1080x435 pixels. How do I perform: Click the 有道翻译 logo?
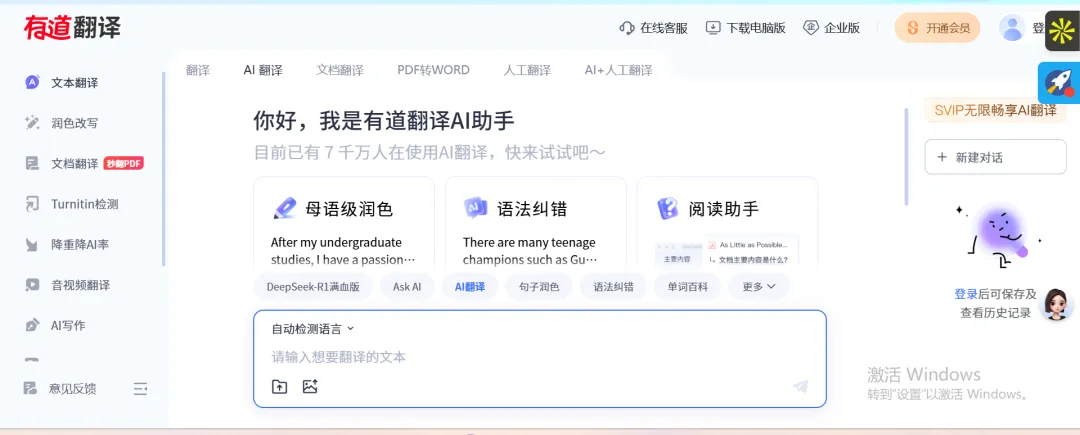(72, 28)
